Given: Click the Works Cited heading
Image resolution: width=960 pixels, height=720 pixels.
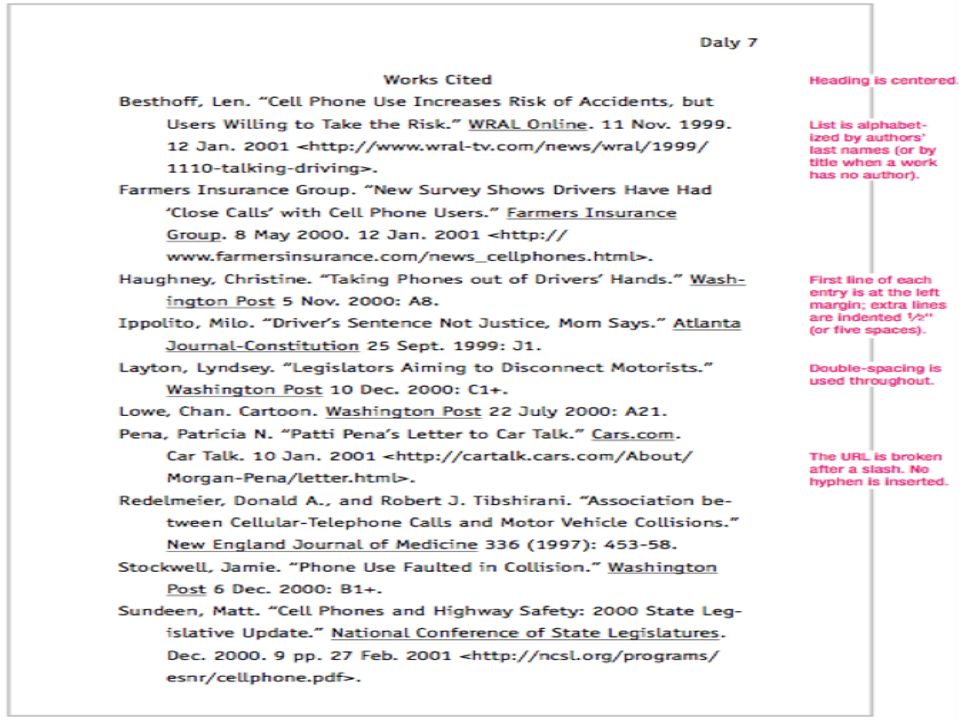Looking at the screenshot, I should click(x=437, y=80).
